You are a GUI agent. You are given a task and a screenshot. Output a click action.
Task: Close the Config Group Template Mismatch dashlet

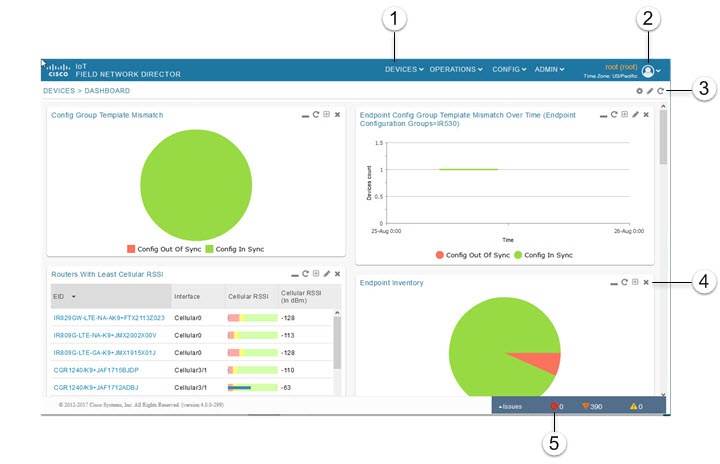(338, 115)
